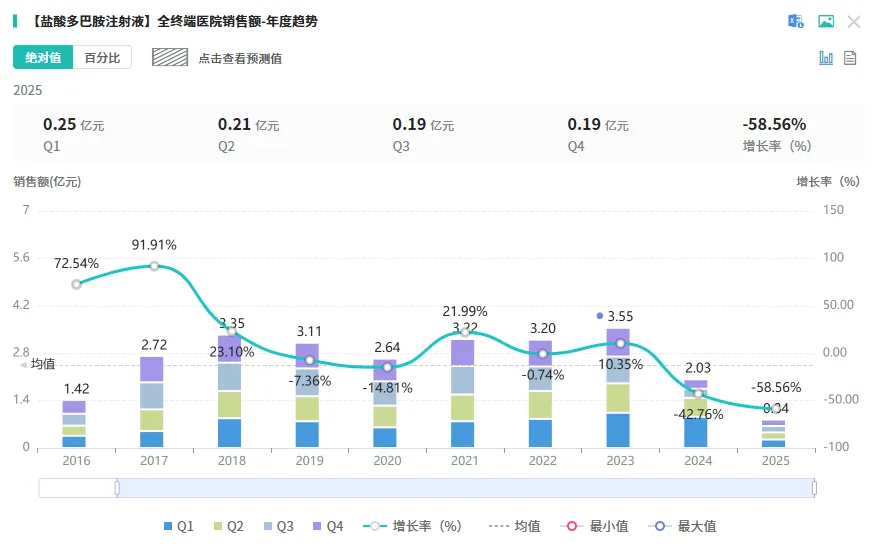Click the 2023 stacked bar
The width and height of the screenshot is (881, 548).
[618, 388]
